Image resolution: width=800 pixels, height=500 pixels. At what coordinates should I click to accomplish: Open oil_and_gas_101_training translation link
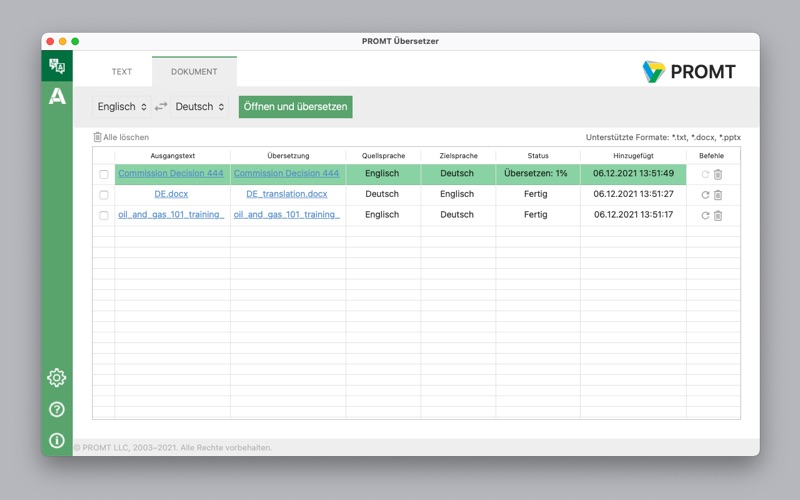[x=287, y=215]
